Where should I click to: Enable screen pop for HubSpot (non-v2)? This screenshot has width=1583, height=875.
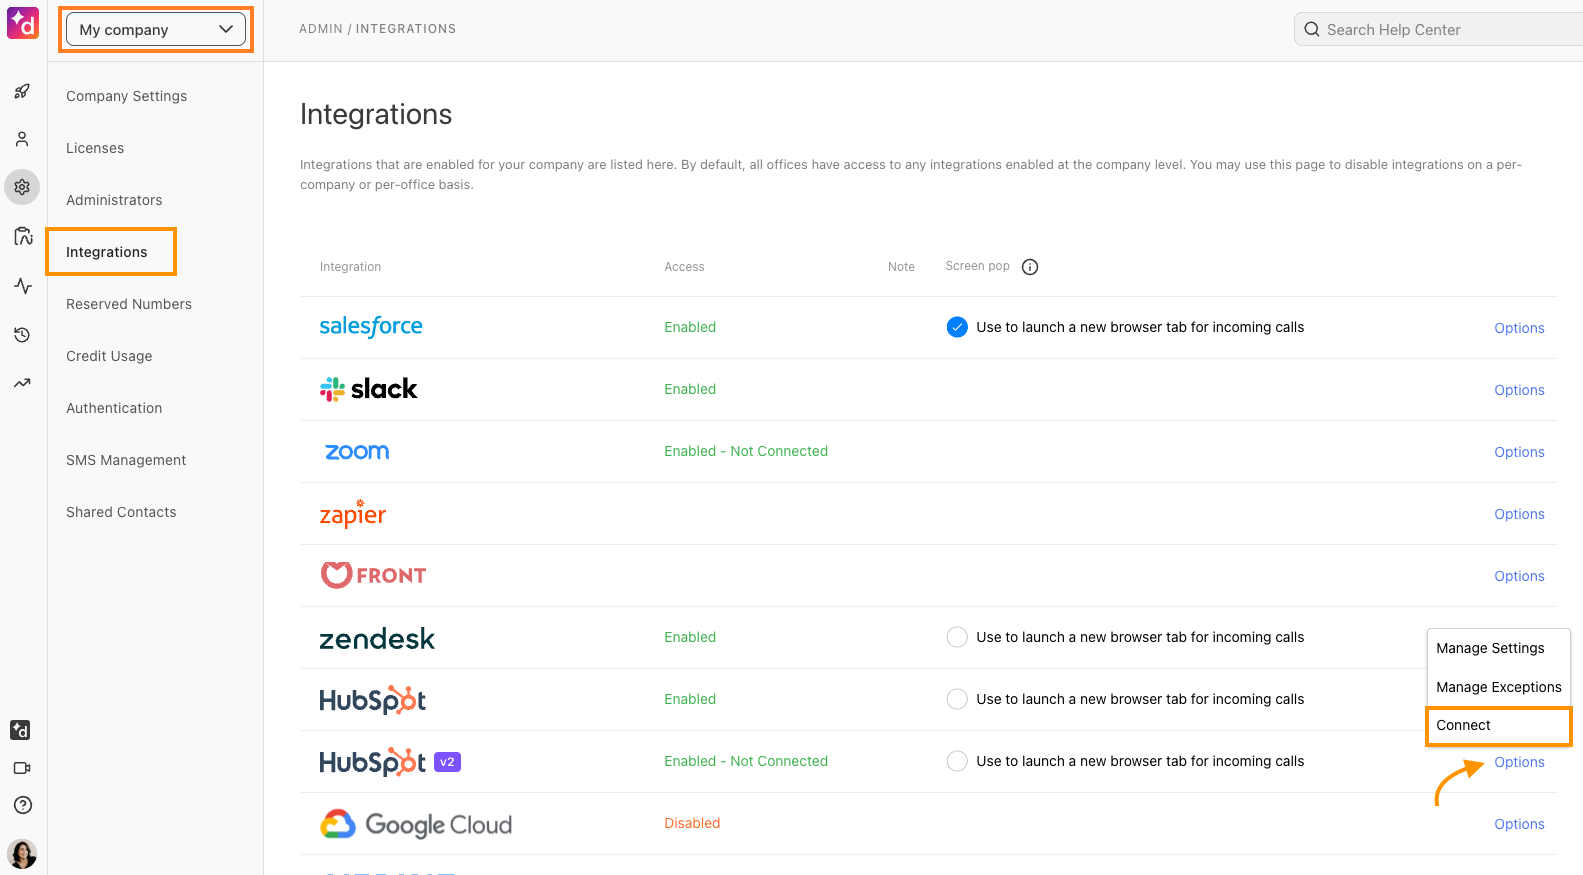957,699
